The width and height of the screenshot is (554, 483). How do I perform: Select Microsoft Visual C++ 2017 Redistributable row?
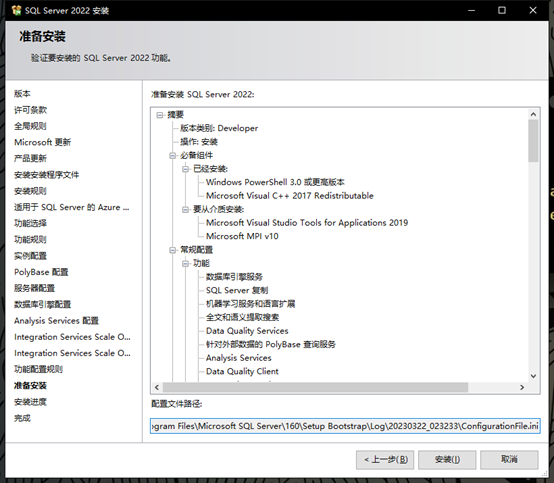coord(290,196)
